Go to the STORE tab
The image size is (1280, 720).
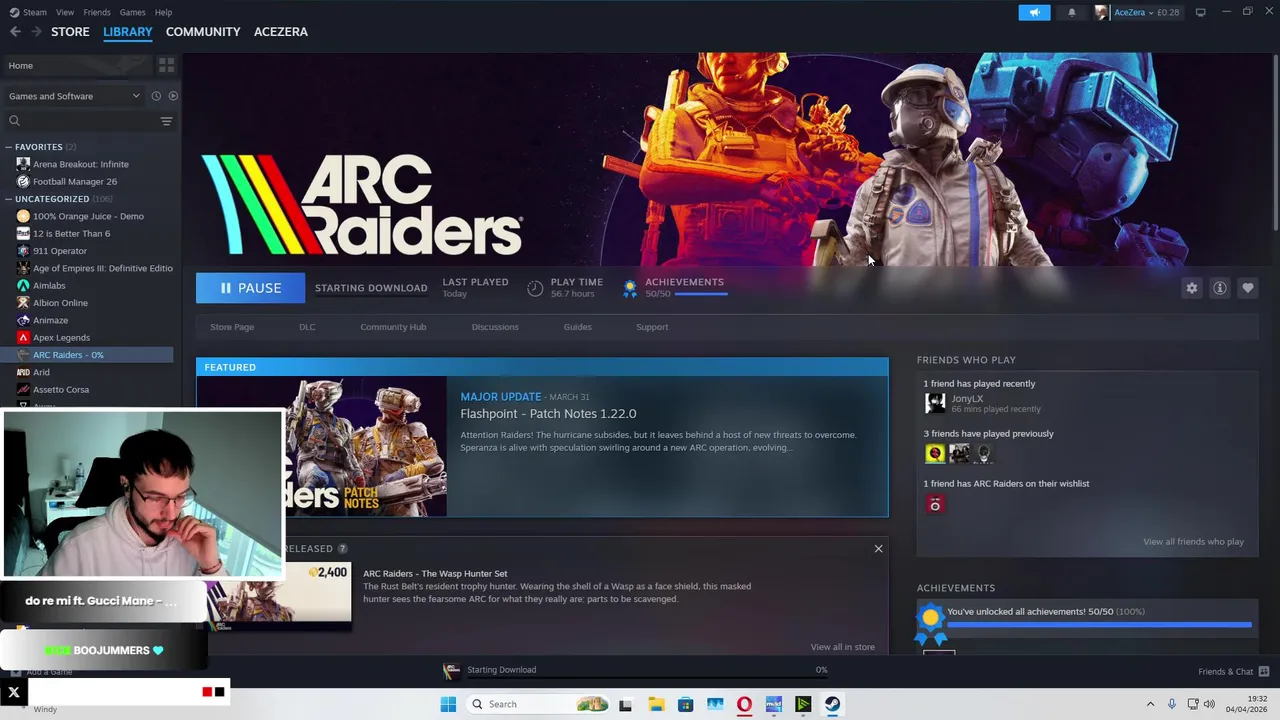pos(70,32)
